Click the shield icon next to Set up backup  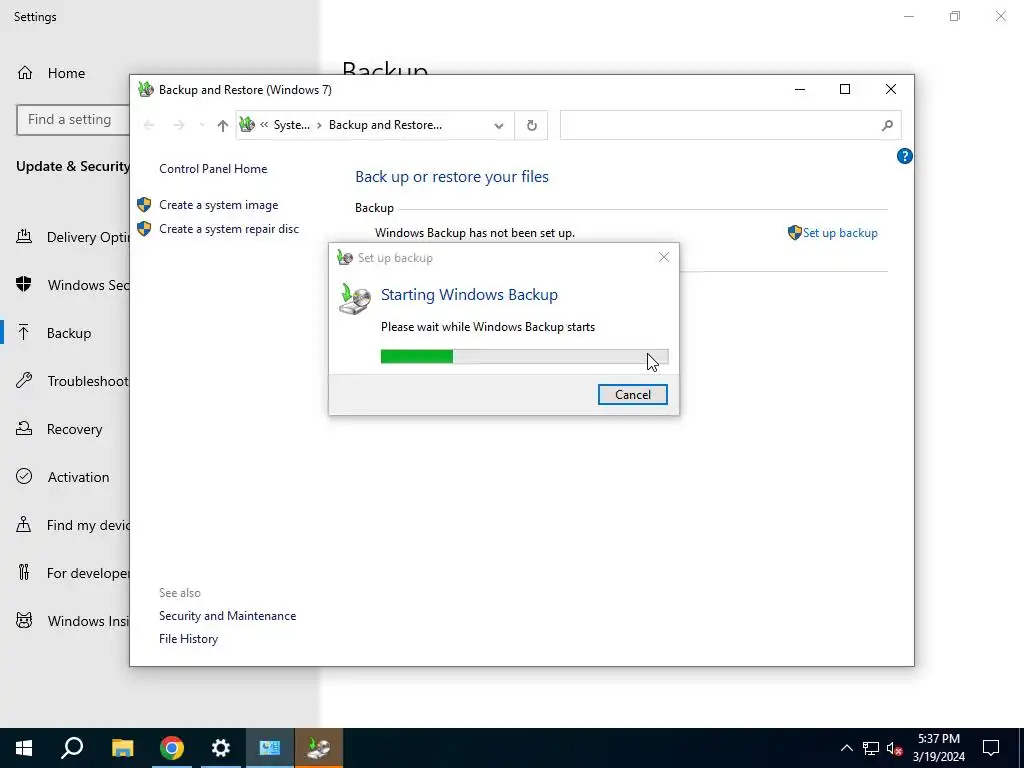[x=794, y=232]
